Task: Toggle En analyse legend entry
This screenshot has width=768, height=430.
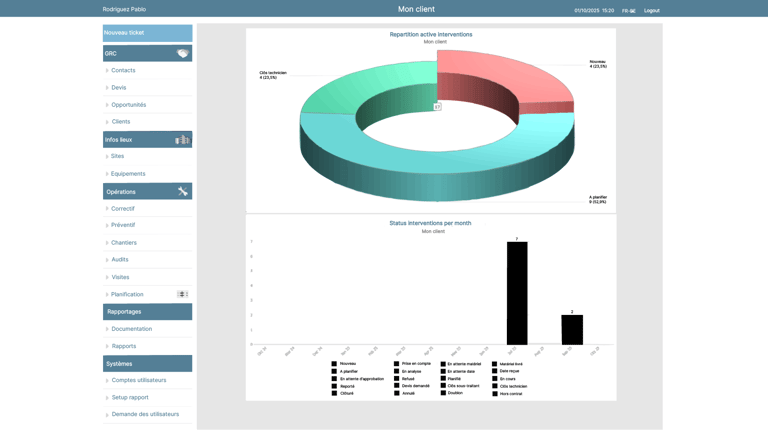Action: pos(408,371)
